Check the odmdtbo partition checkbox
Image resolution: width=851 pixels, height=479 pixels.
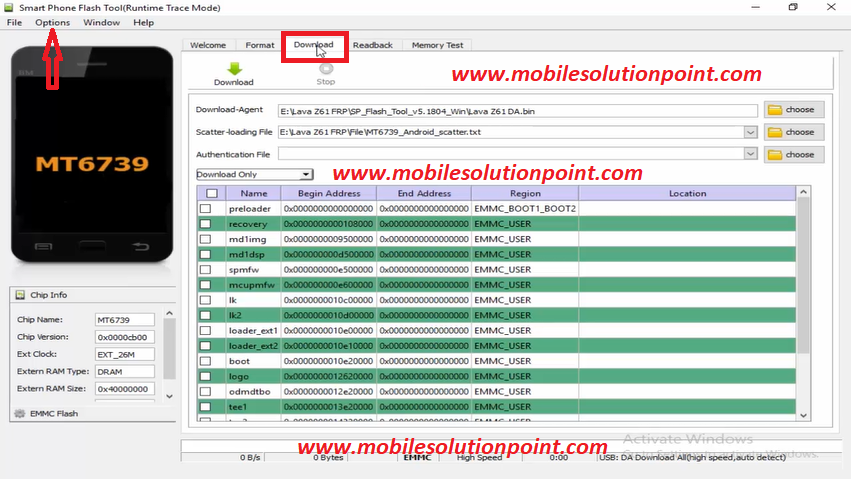[205, 391]
